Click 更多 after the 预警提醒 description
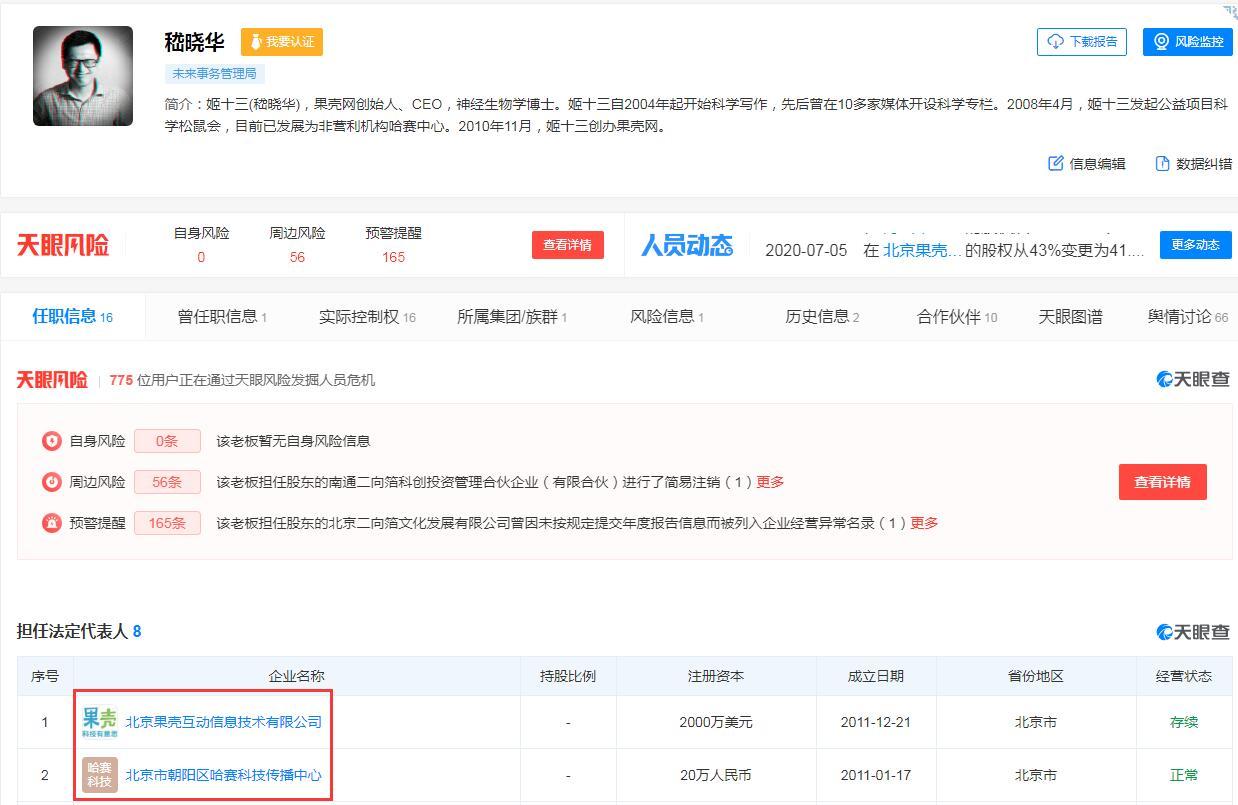The width and height of the screenshot is (1238, 805). 924,523
